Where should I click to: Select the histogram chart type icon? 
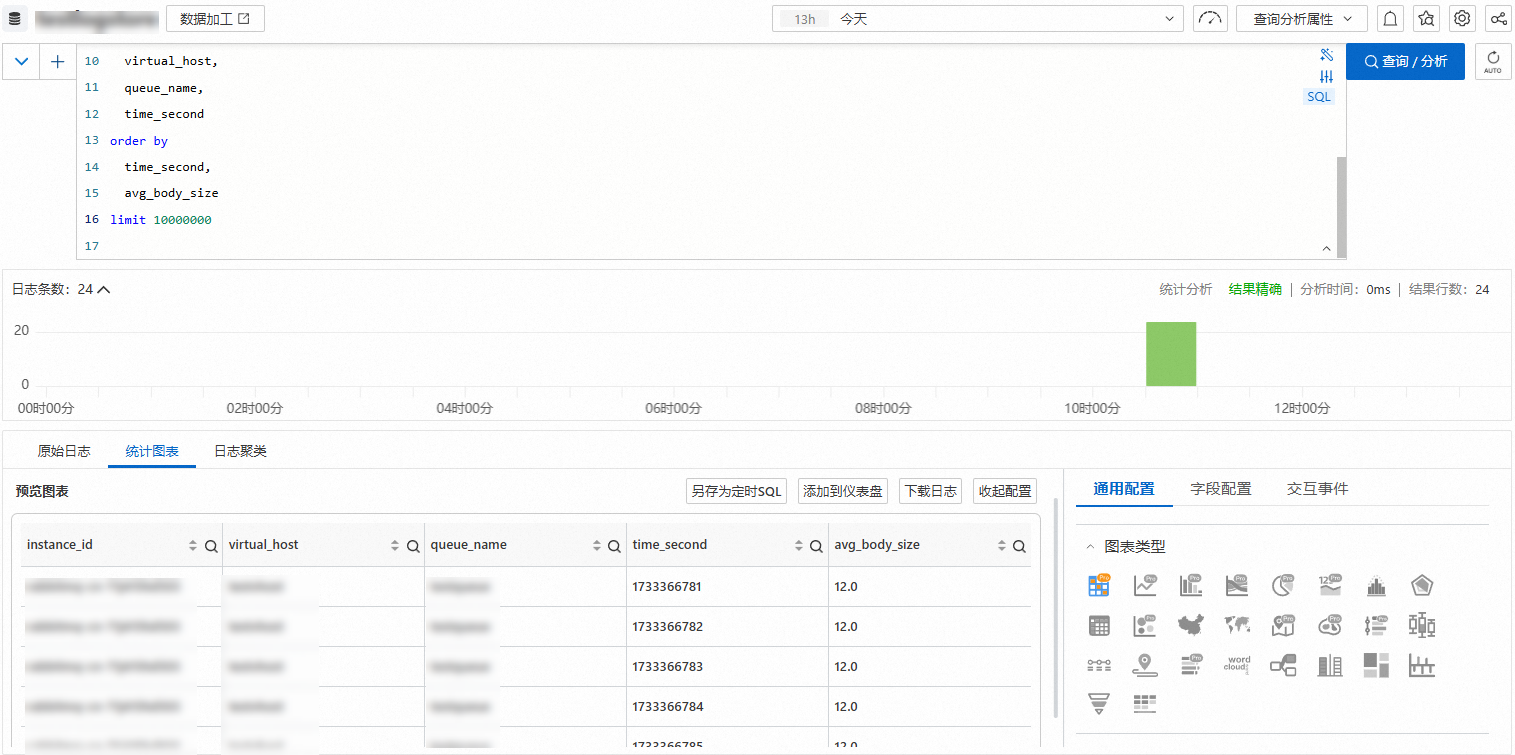(1376, 587)
